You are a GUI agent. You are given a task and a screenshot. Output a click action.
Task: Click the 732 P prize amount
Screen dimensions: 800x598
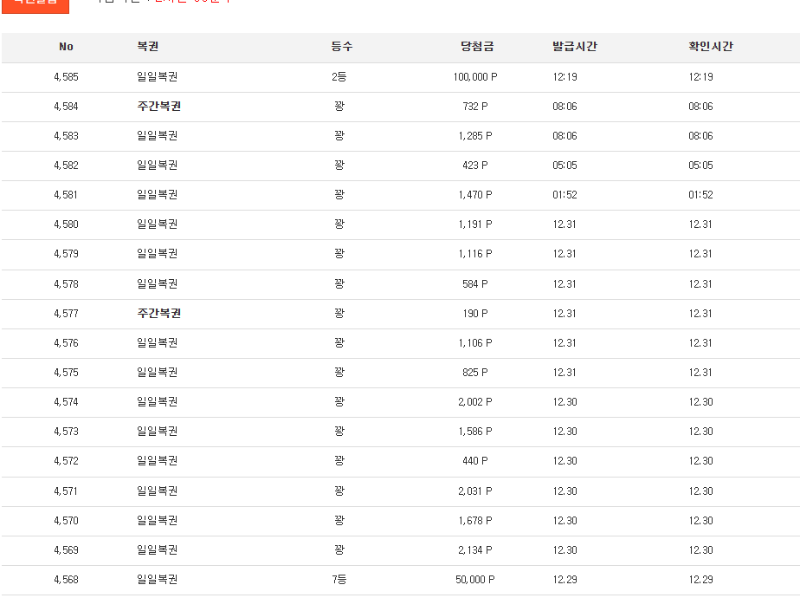tap(475, 106)
